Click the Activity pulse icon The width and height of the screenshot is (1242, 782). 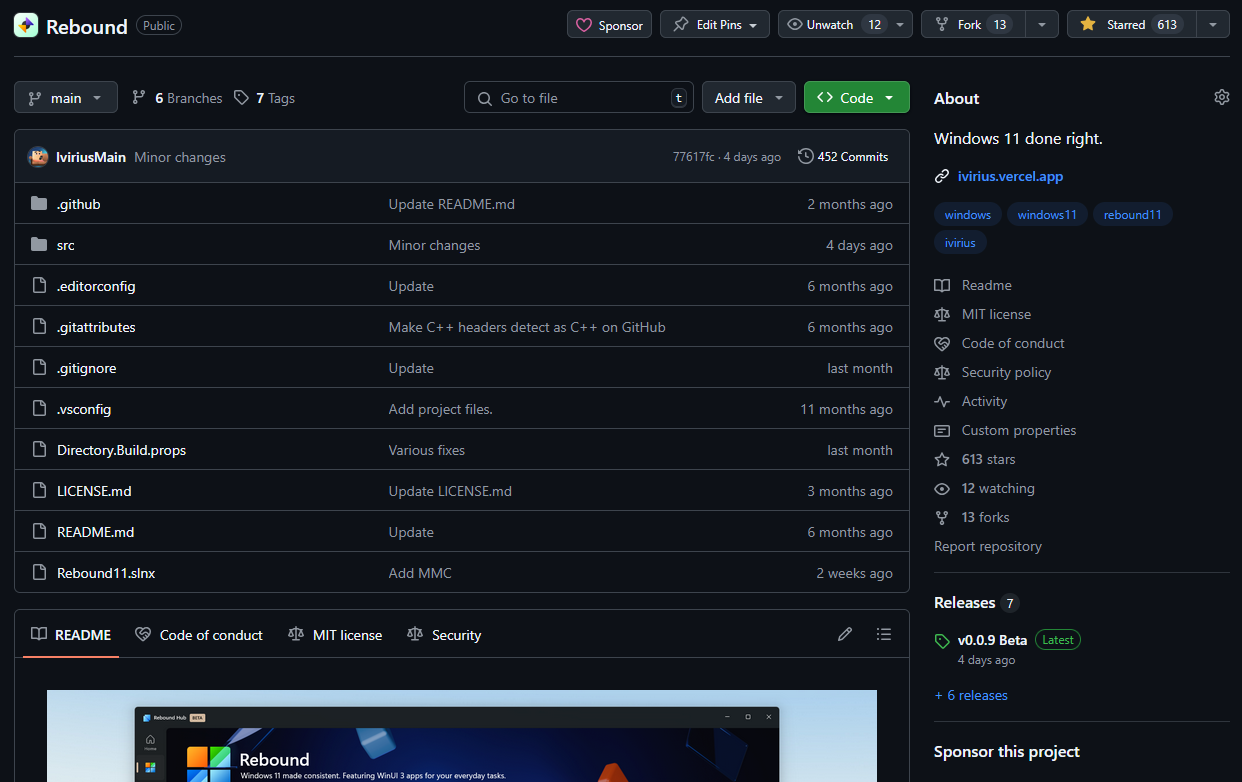[x=942, y=401]
